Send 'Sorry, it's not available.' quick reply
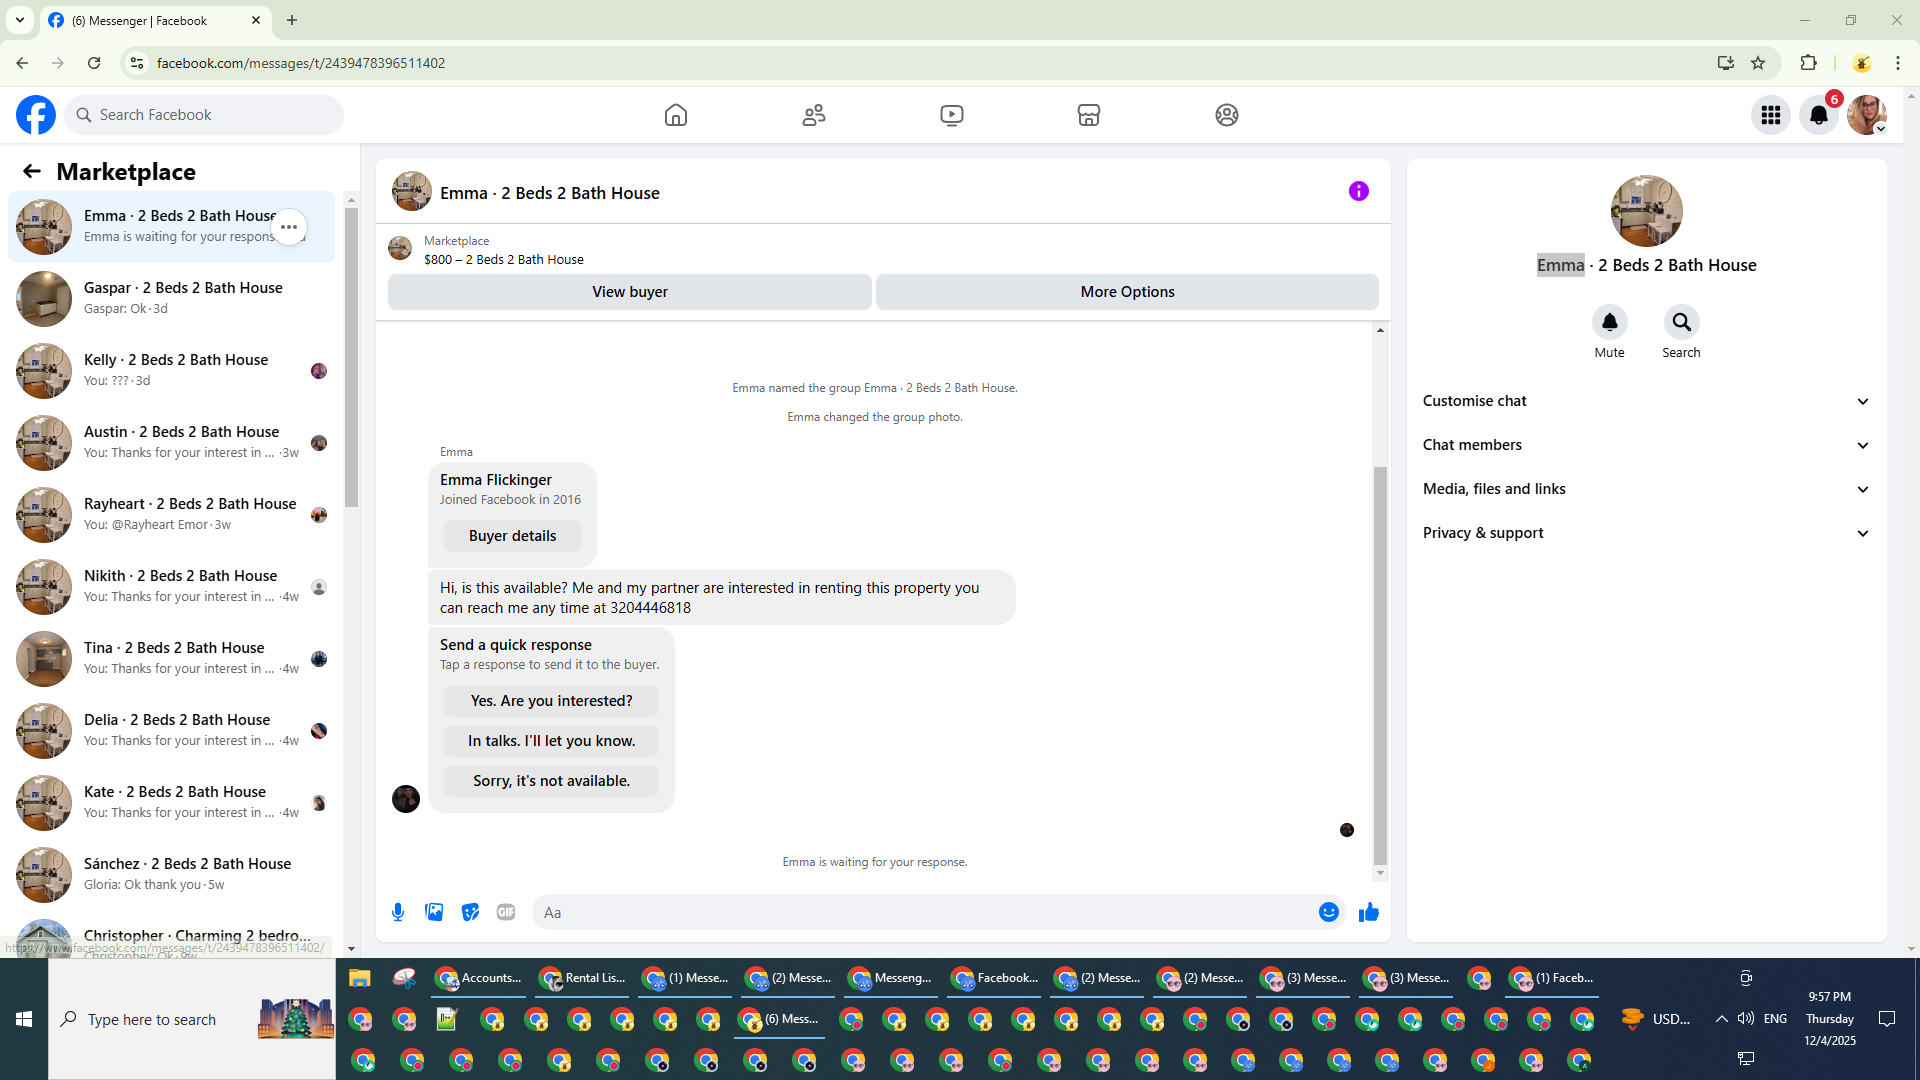 coord(551,781)
